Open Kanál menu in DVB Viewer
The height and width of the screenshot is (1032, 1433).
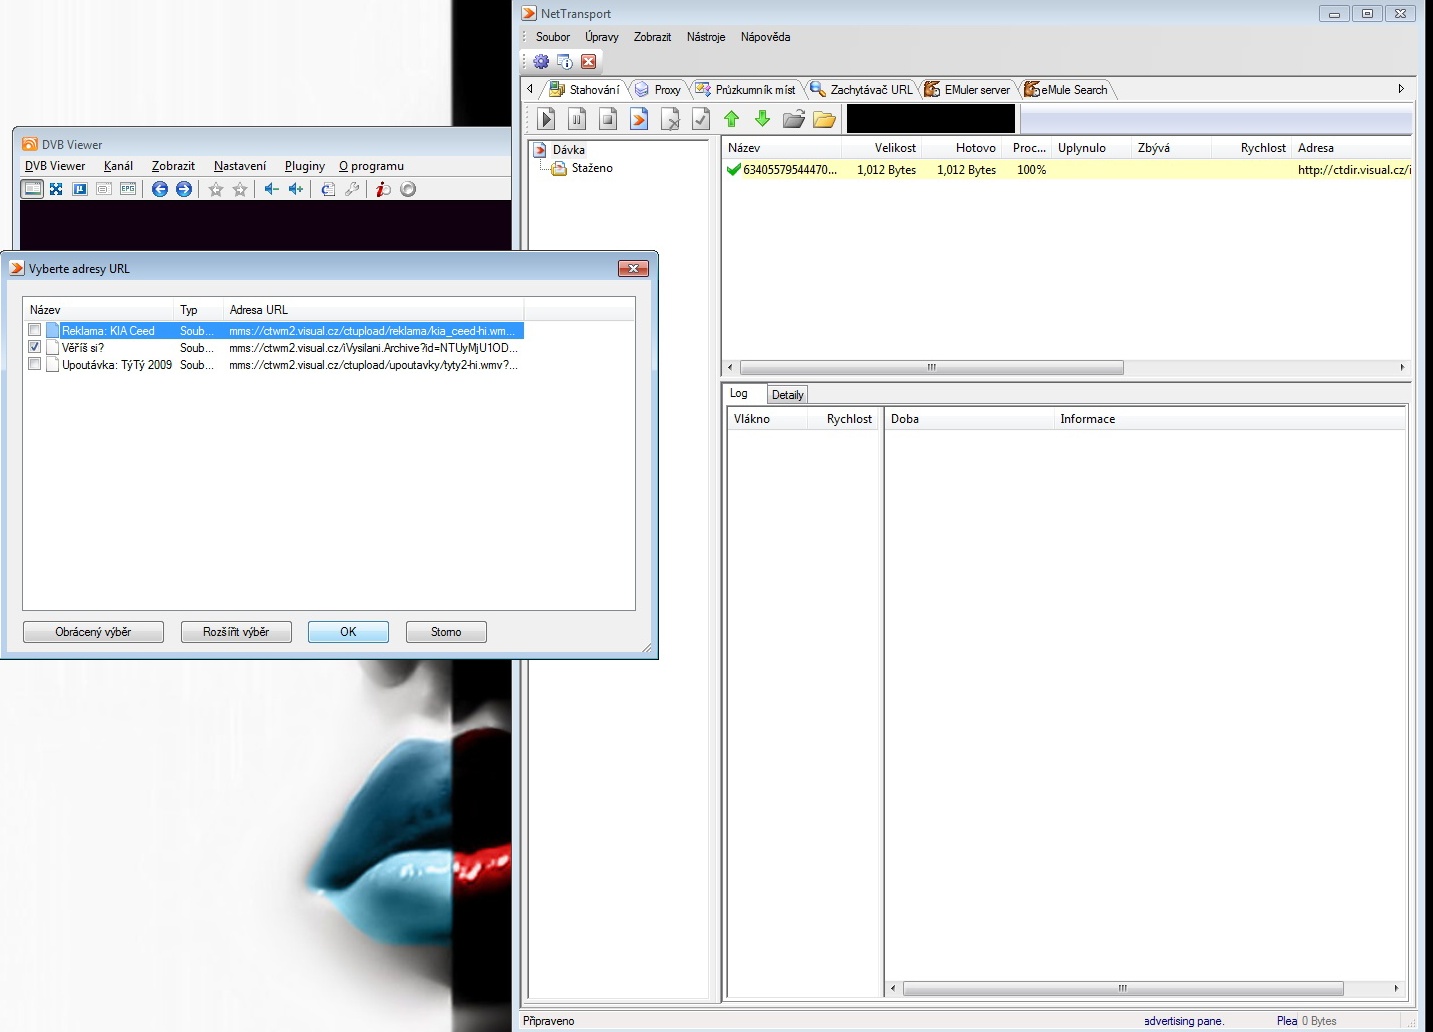click(118, 166)
